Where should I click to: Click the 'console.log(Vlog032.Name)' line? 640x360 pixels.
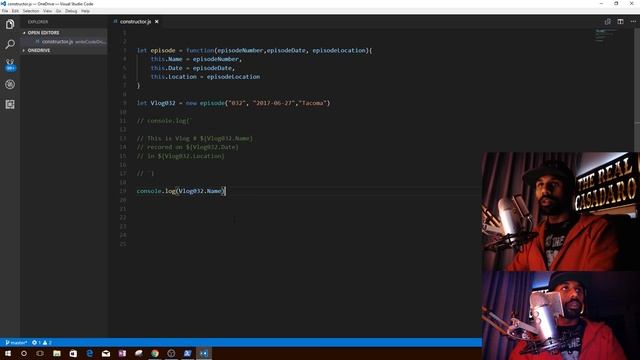[x=181, y=191]
